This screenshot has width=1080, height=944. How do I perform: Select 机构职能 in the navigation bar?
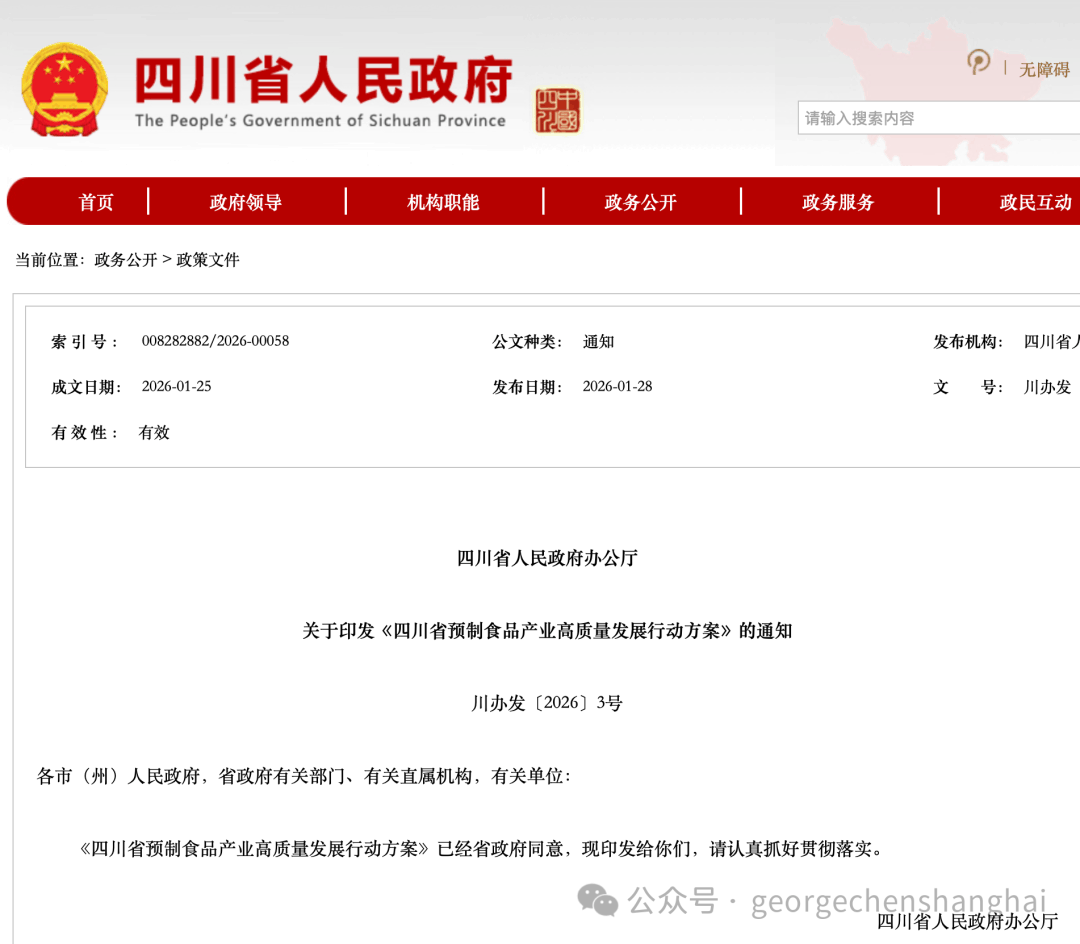click(443, 202)
